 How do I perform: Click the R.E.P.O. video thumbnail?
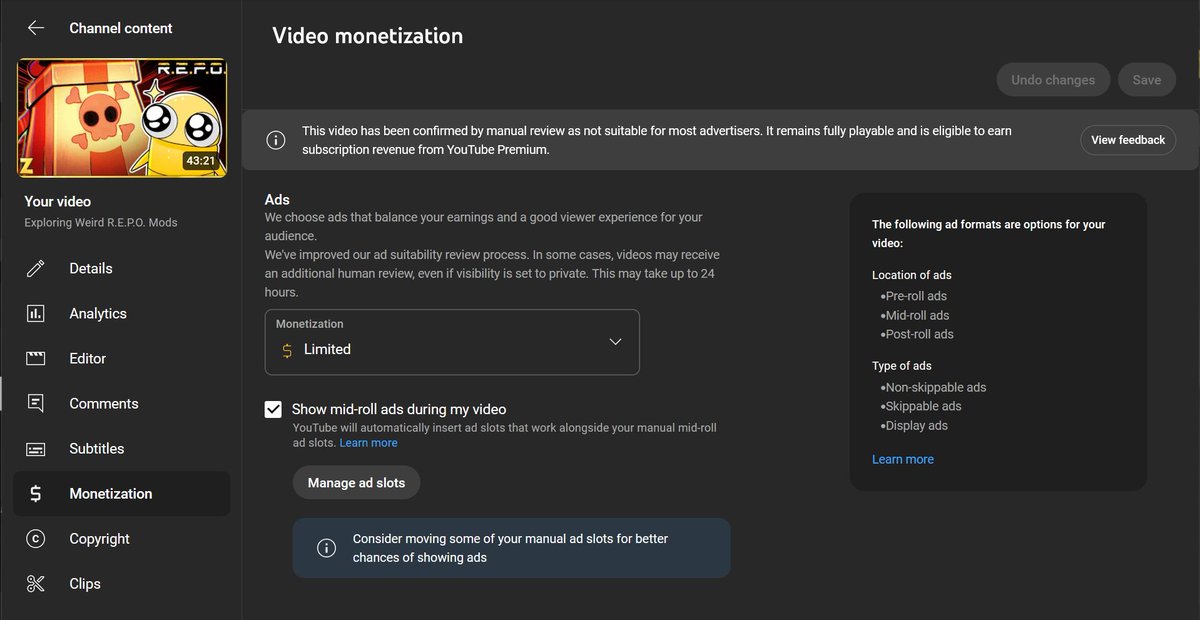121,117
